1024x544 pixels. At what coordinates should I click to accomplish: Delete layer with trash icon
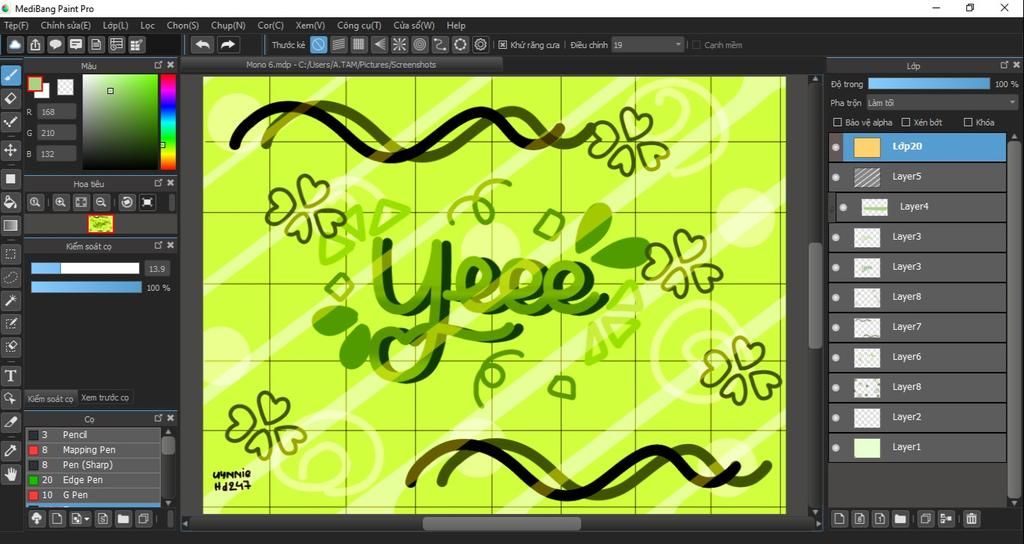(x=971, y=519)
